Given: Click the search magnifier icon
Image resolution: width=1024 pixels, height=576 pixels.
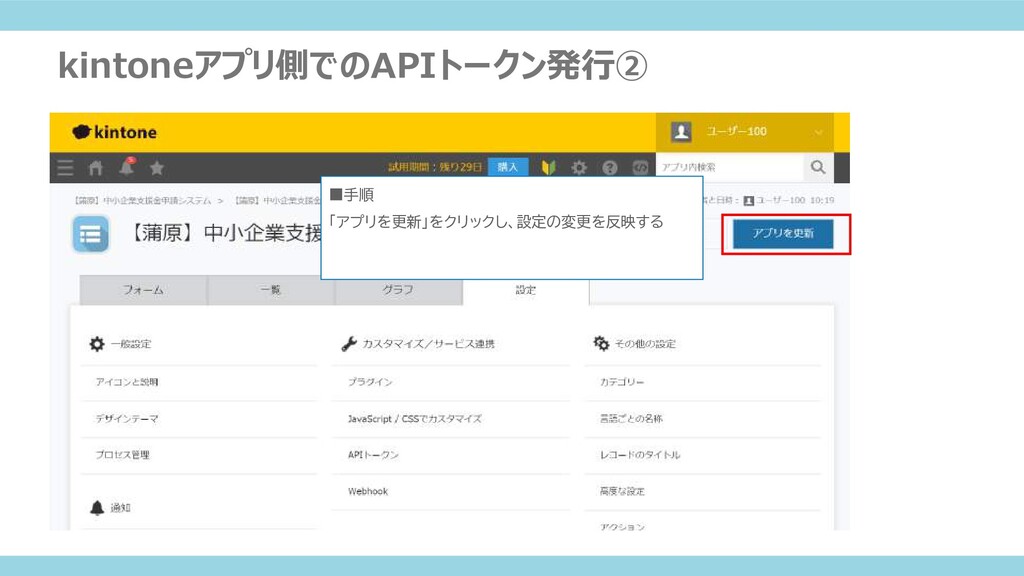Looking at the screenshot, I should click(x=818, y=167).
